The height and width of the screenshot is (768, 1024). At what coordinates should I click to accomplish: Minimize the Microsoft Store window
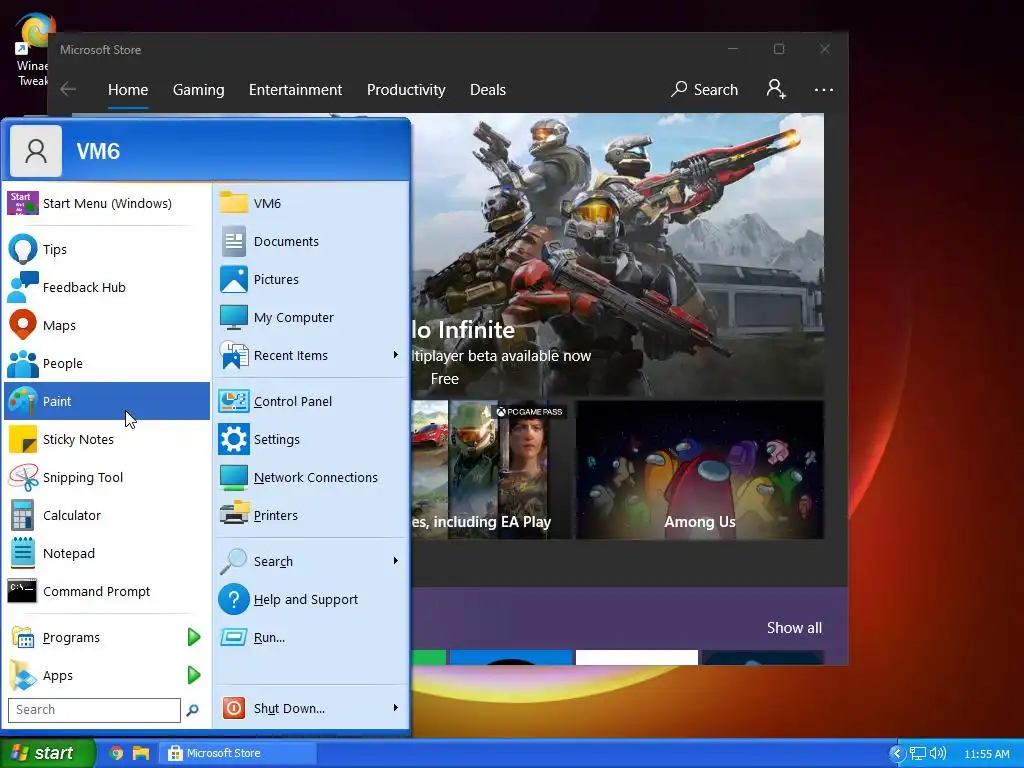[x=733, y=49]
